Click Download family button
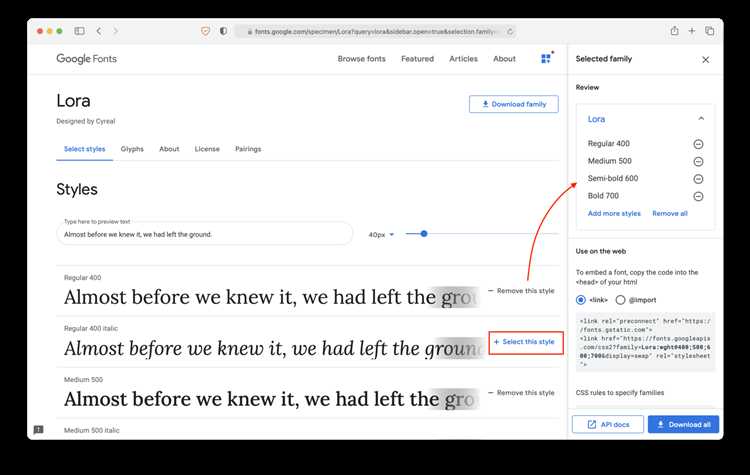The height and width of the screenshot is (475, 750). 514,104
